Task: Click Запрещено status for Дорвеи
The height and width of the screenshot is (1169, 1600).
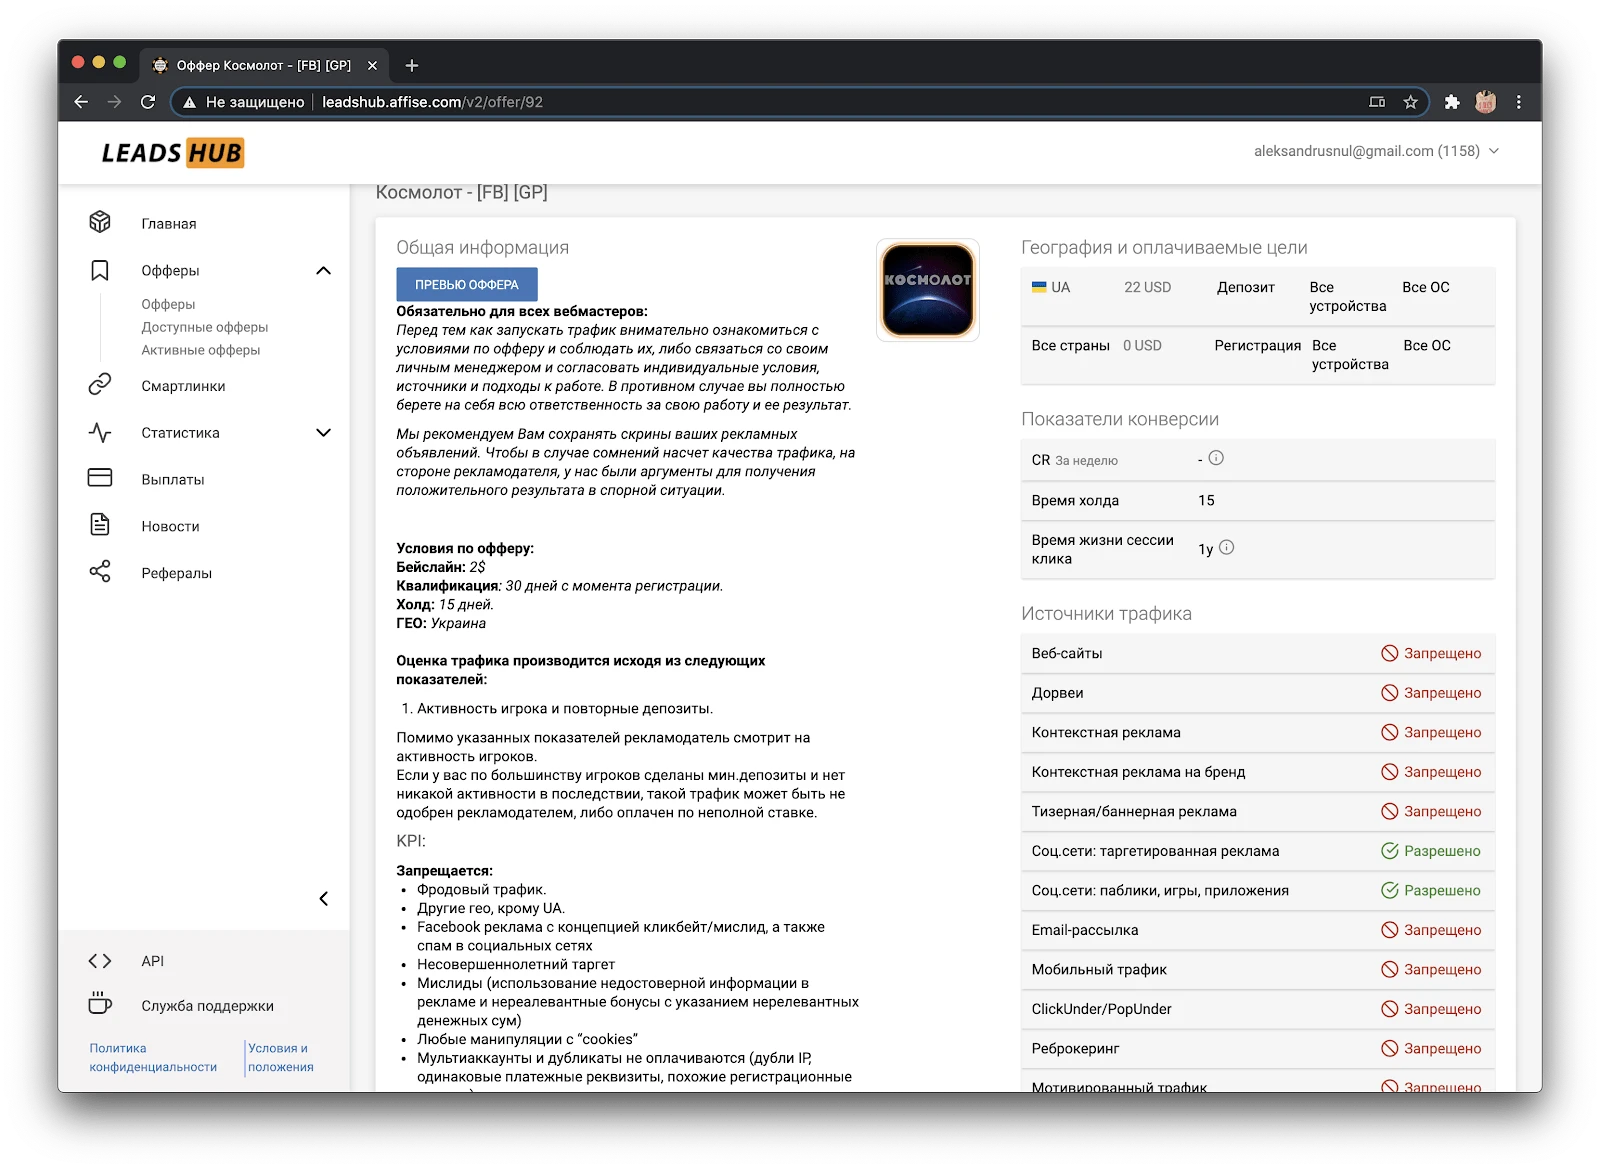Action: coord(1431,692)
